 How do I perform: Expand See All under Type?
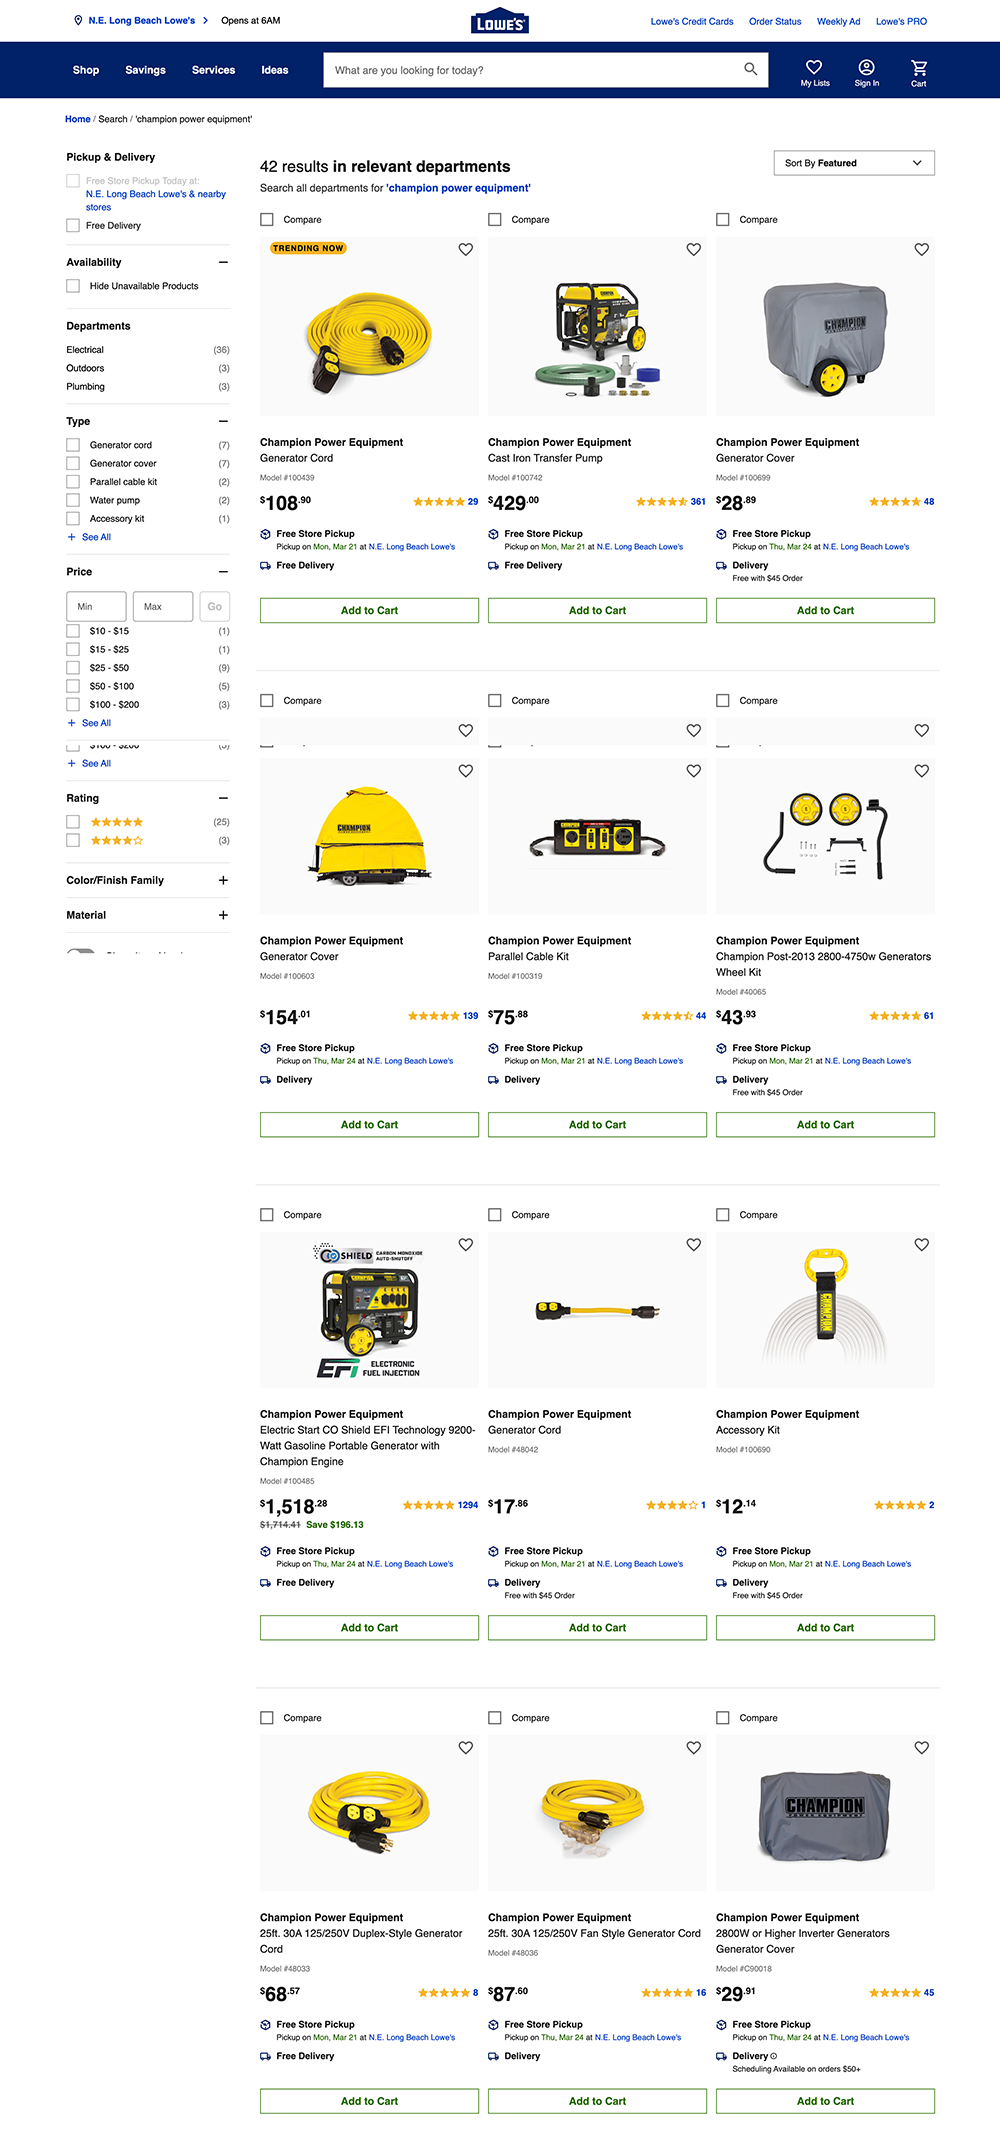[x=89, y=537]
